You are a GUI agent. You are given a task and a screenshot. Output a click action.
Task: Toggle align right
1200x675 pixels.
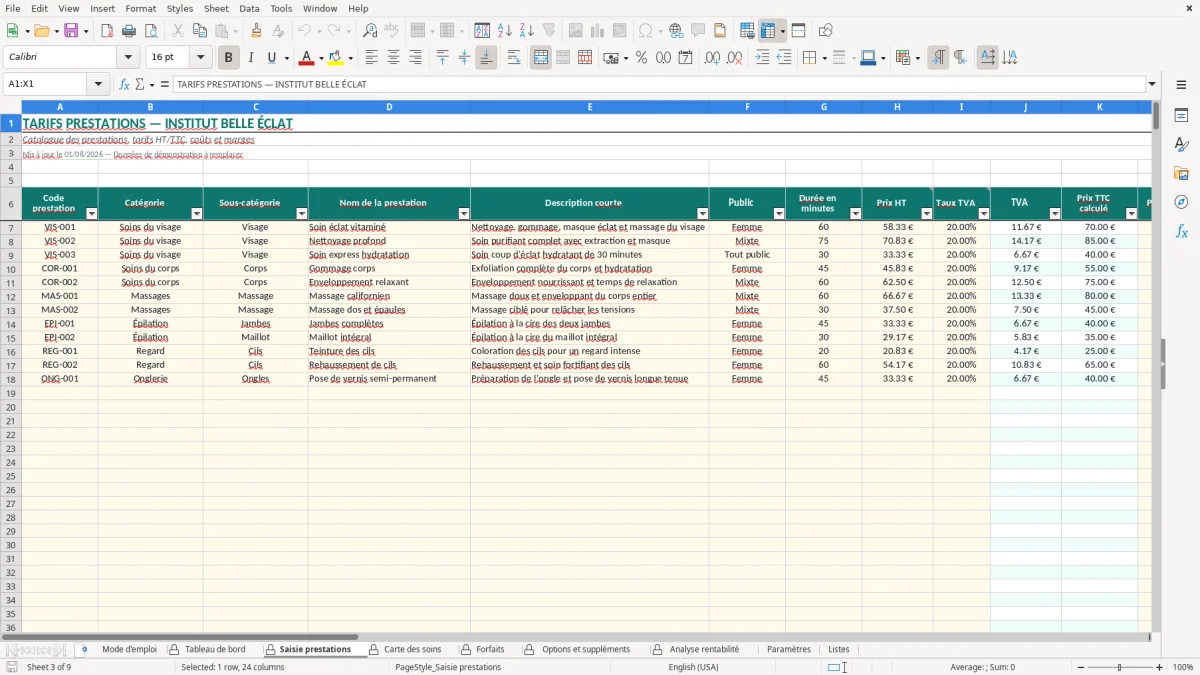(415, 58)
